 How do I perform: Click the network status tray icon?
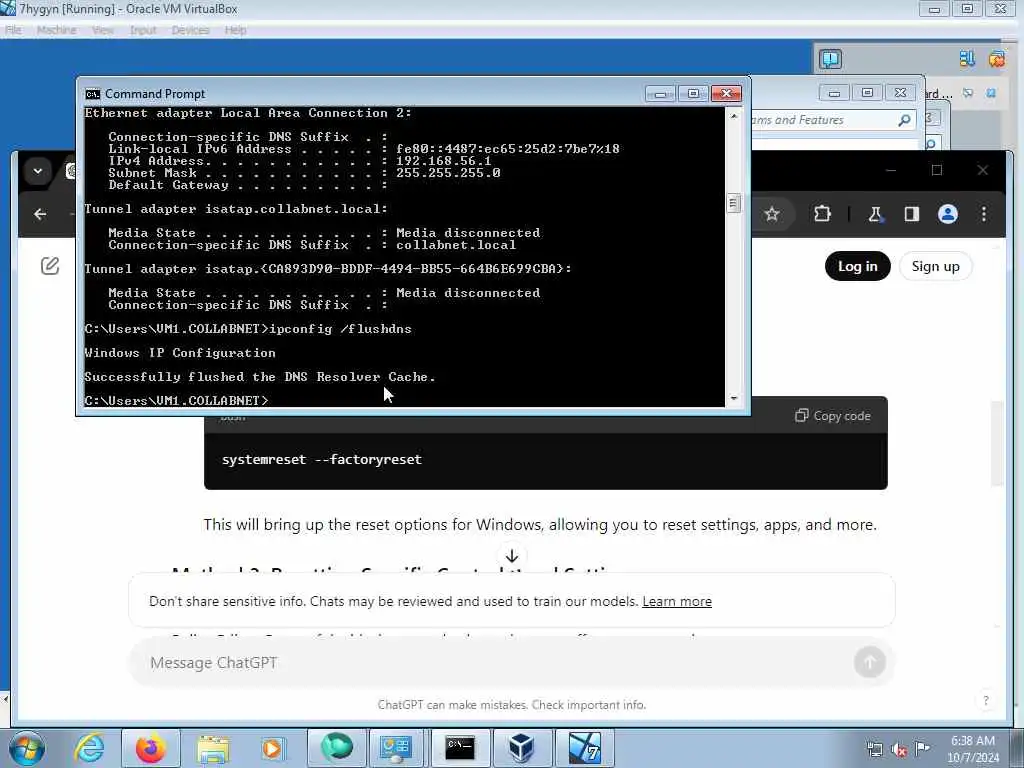tap(874, 749)
